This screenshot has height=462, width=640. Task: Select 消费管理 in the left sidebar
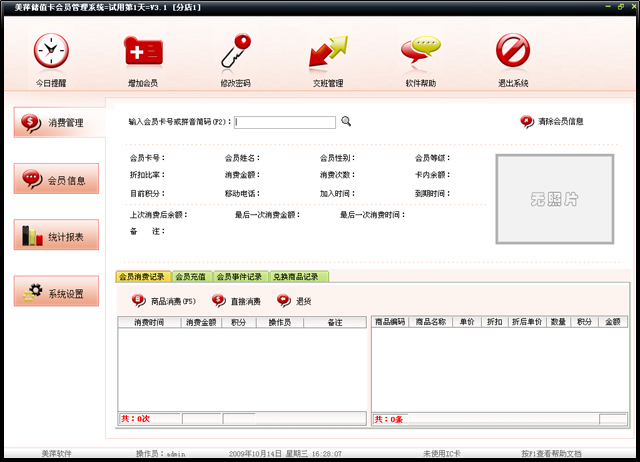(57, 123)
